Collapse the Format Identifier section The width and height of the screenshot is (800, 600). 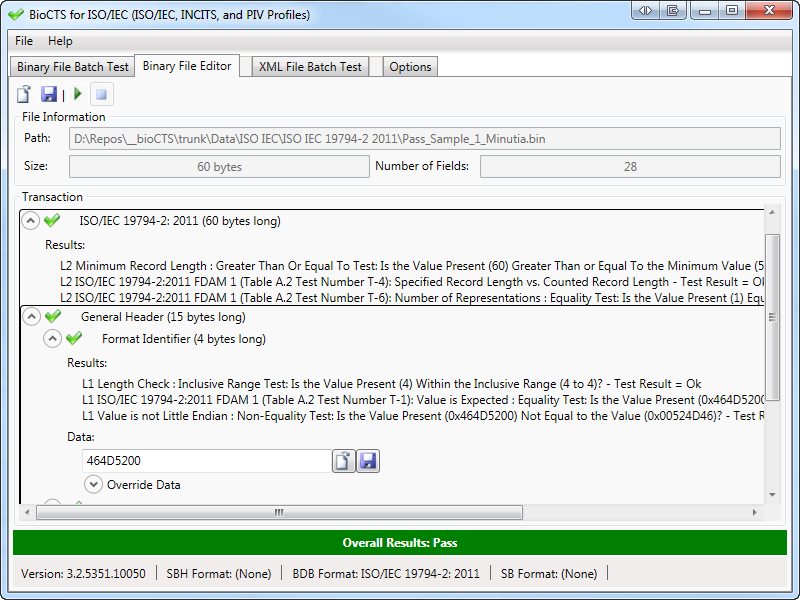pyautogui.click(x=52, y=339)
